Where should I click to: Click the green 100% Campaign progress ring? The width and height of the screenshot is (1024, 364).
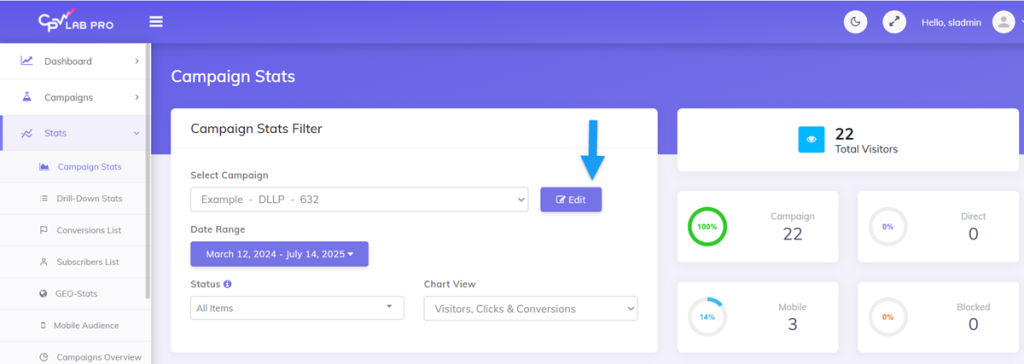point(707,226)
